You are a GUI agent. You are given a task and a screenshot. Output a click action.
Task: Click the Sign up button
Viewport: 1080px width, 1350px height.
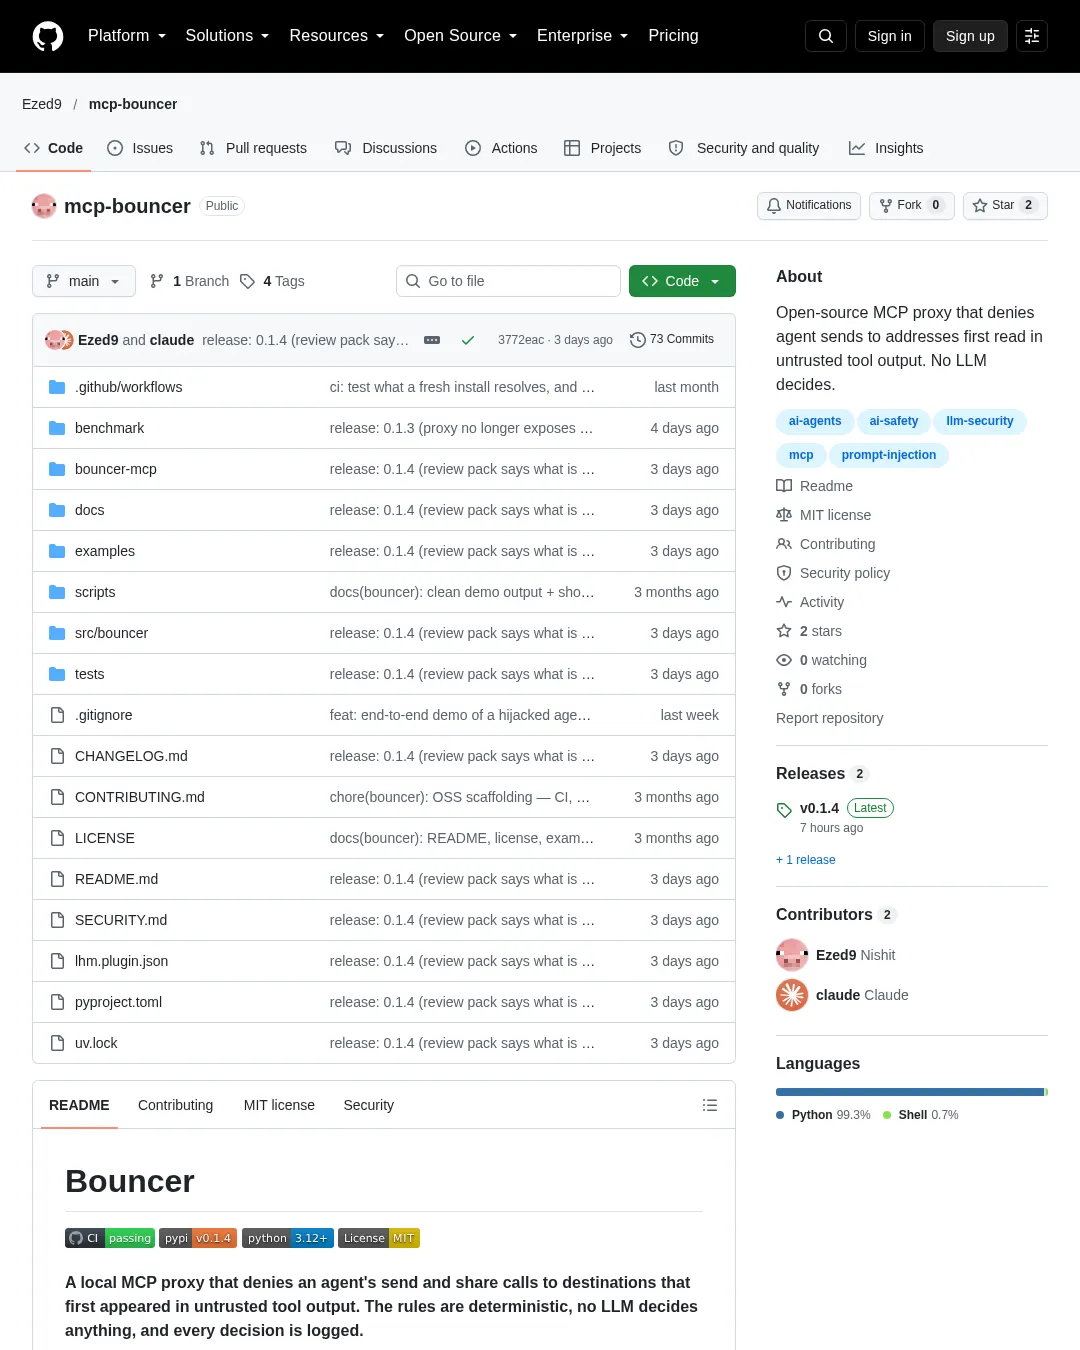pyautogui.click(x=970, y=36)
